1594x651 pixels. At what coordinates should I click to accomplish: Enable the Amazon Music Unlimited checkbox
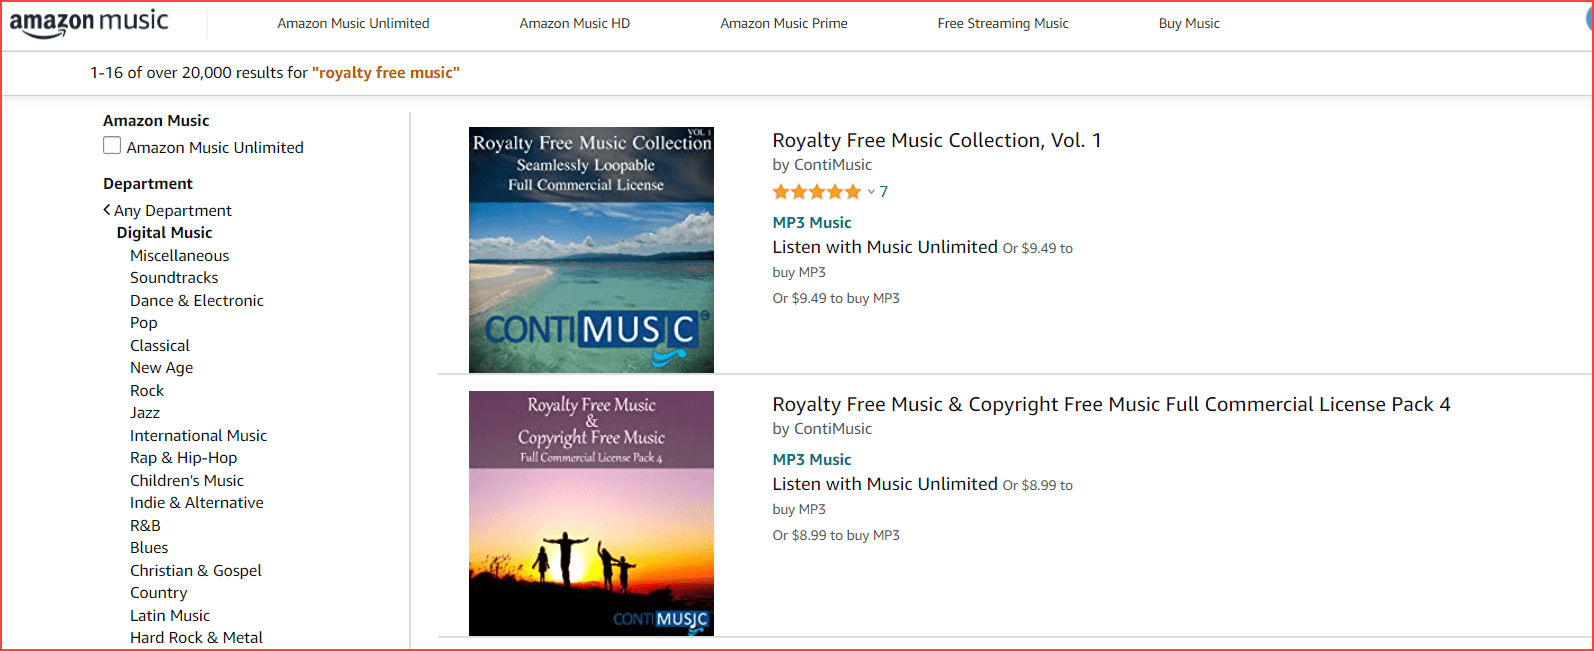point(112,146)
